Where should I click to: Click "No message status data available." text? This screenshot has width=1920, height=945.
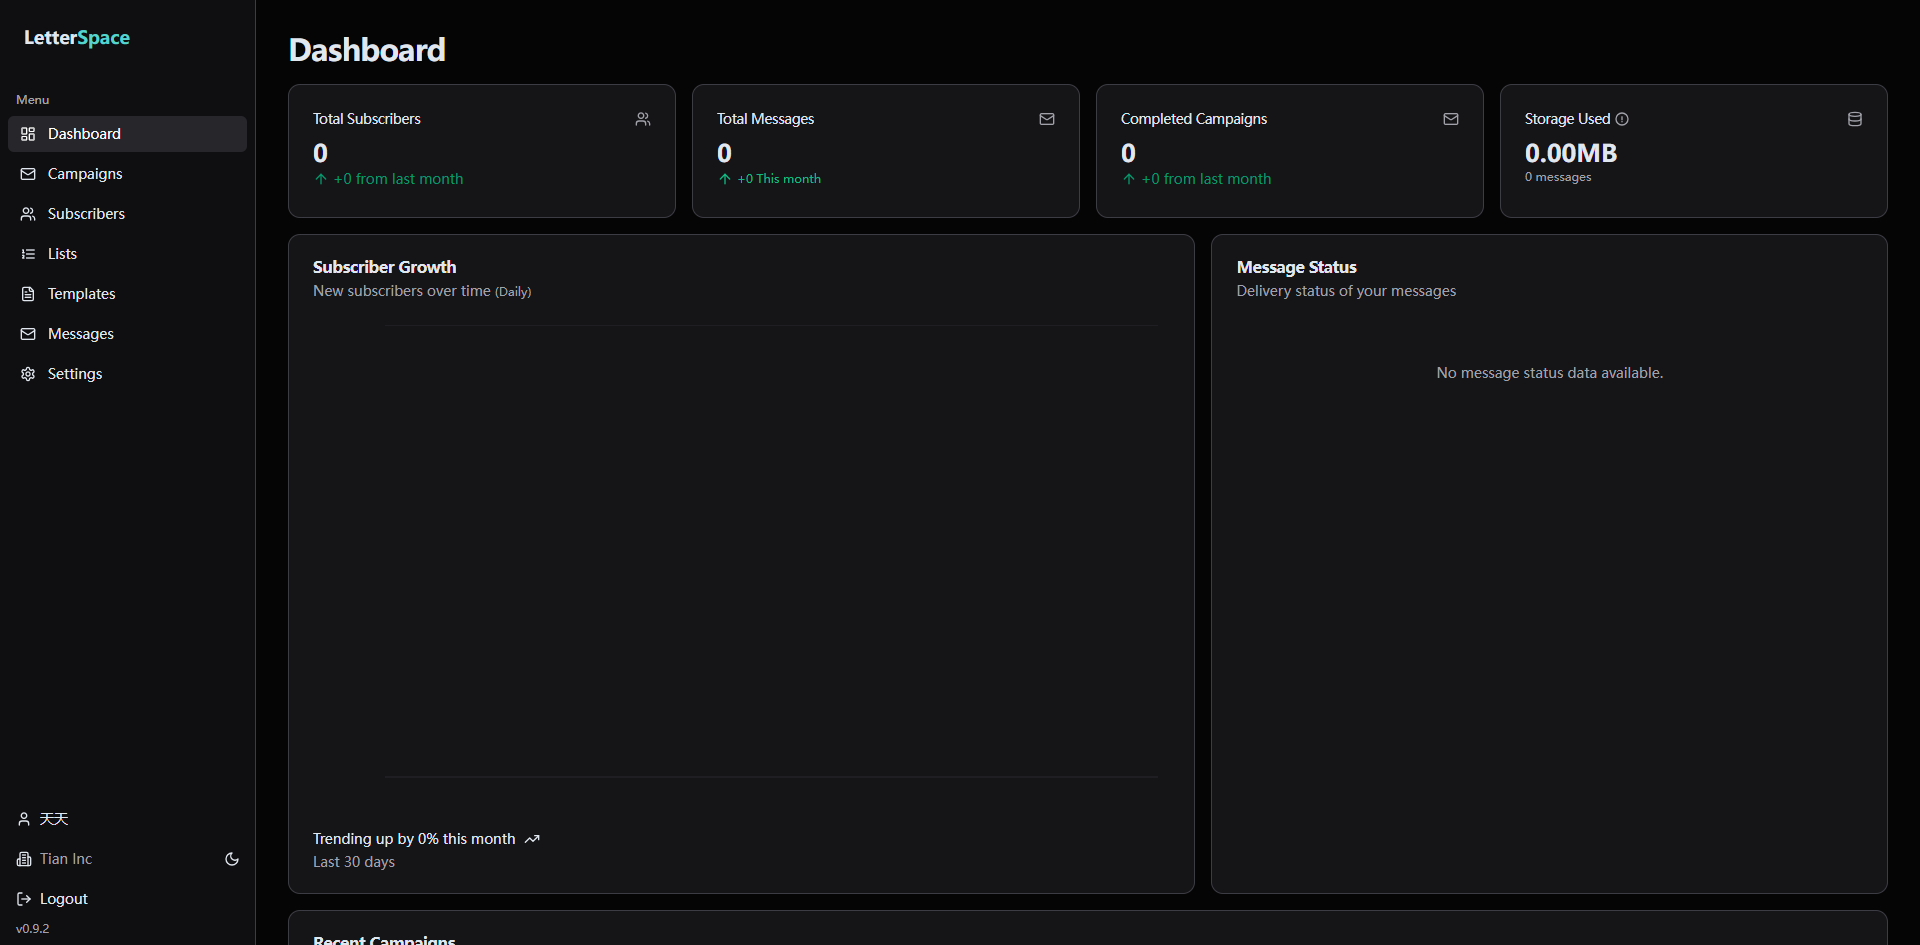pyautogui.click(x=1550, y=373)
